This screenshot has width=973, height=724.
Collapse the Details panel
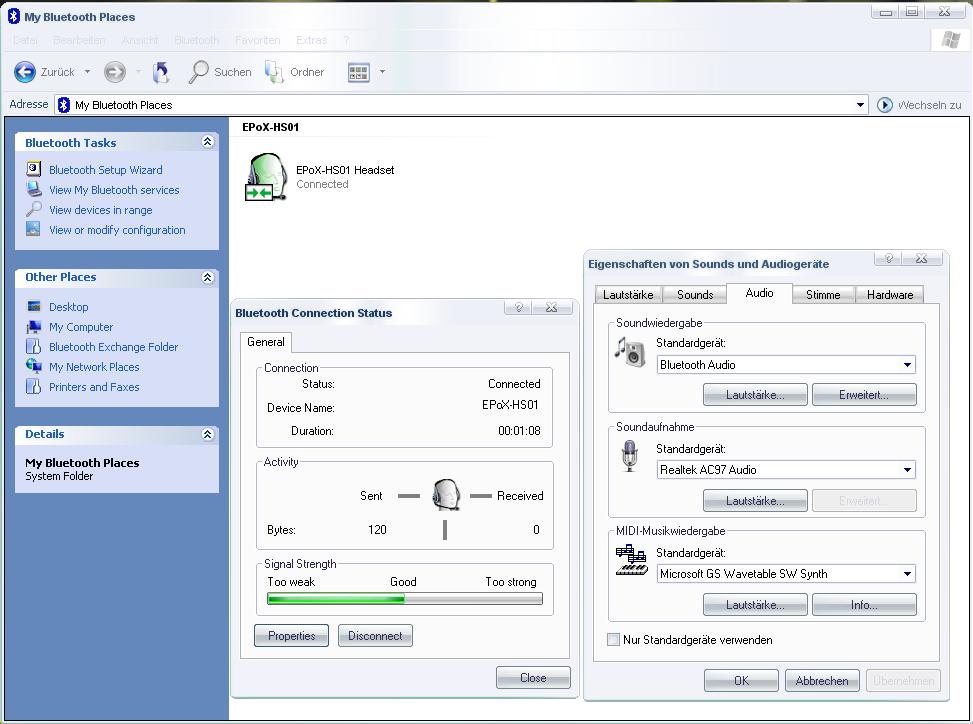click(x=207, y=434)
